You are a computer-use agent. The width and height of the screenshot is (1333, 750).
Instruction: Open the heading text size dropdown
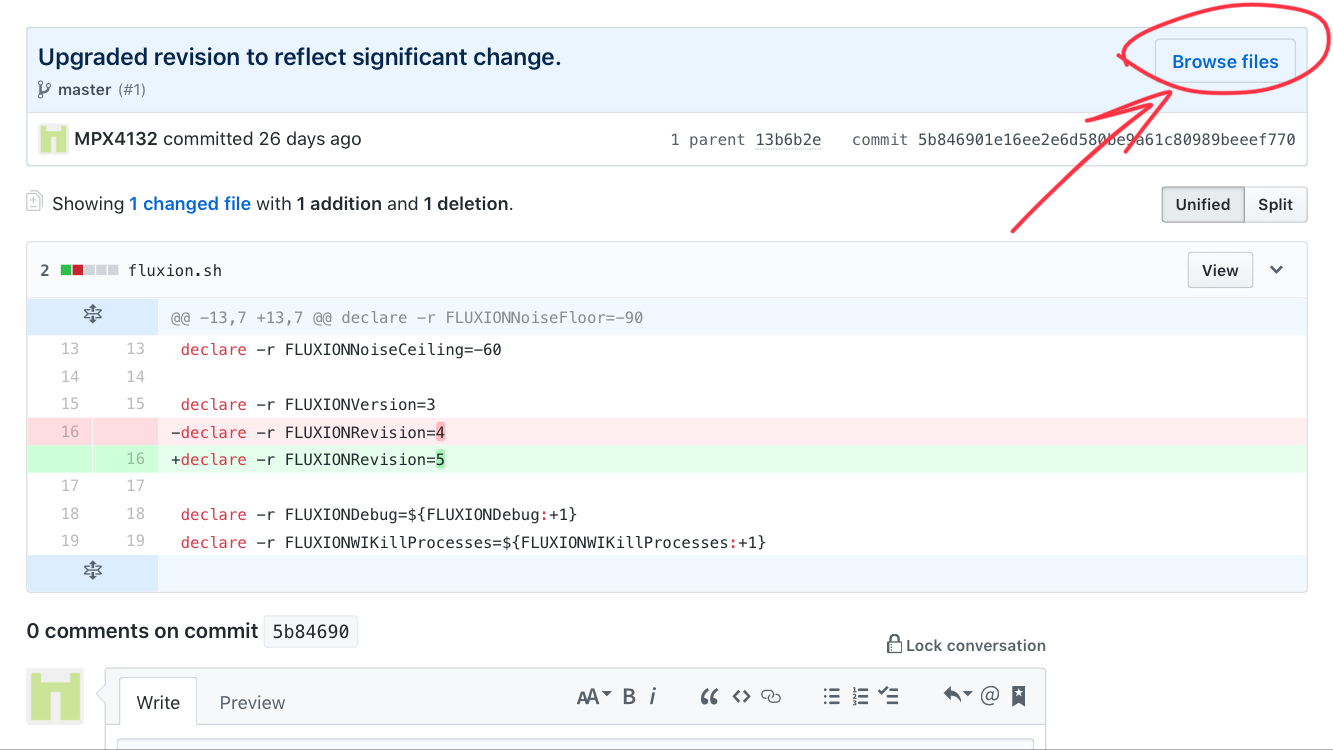pos(594,697)
